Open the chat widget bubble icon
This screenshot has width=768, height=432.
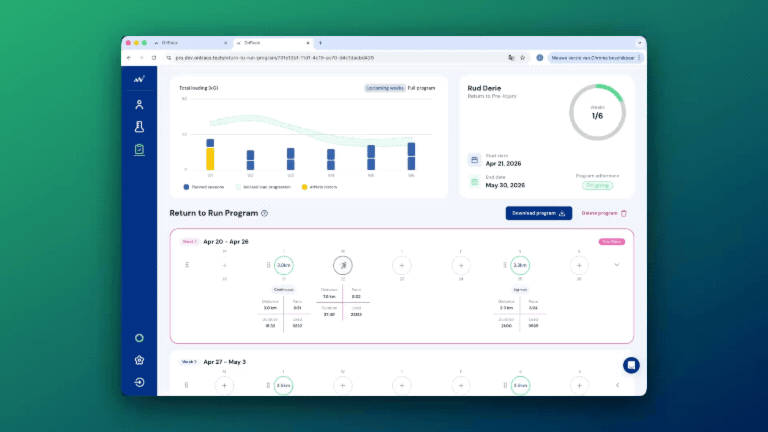coord(631,365)
